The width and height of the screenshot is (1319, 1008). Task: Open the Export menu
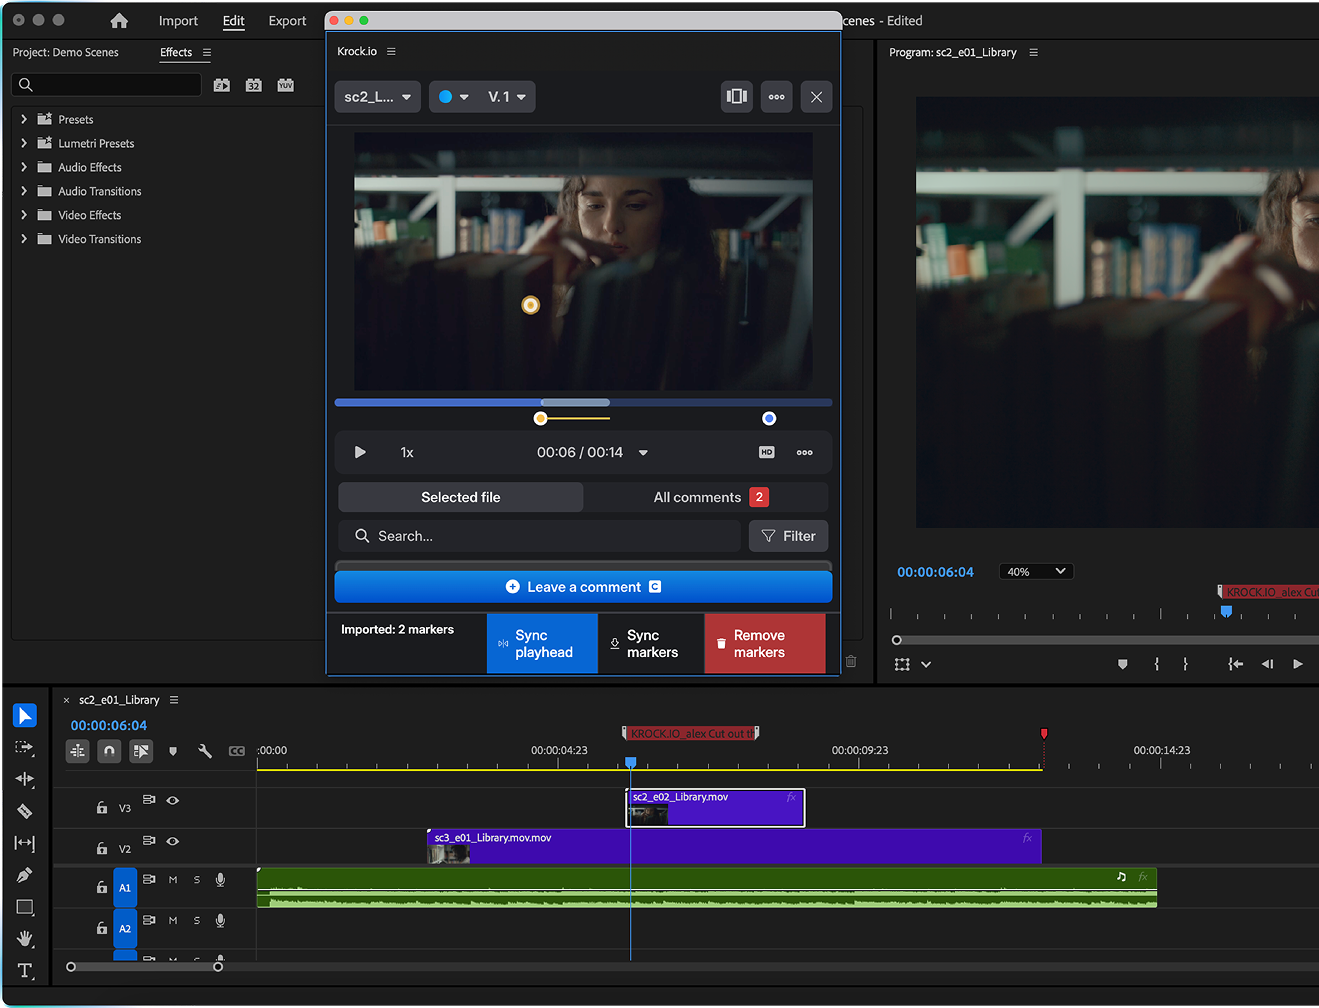click(x=287, y=20)
